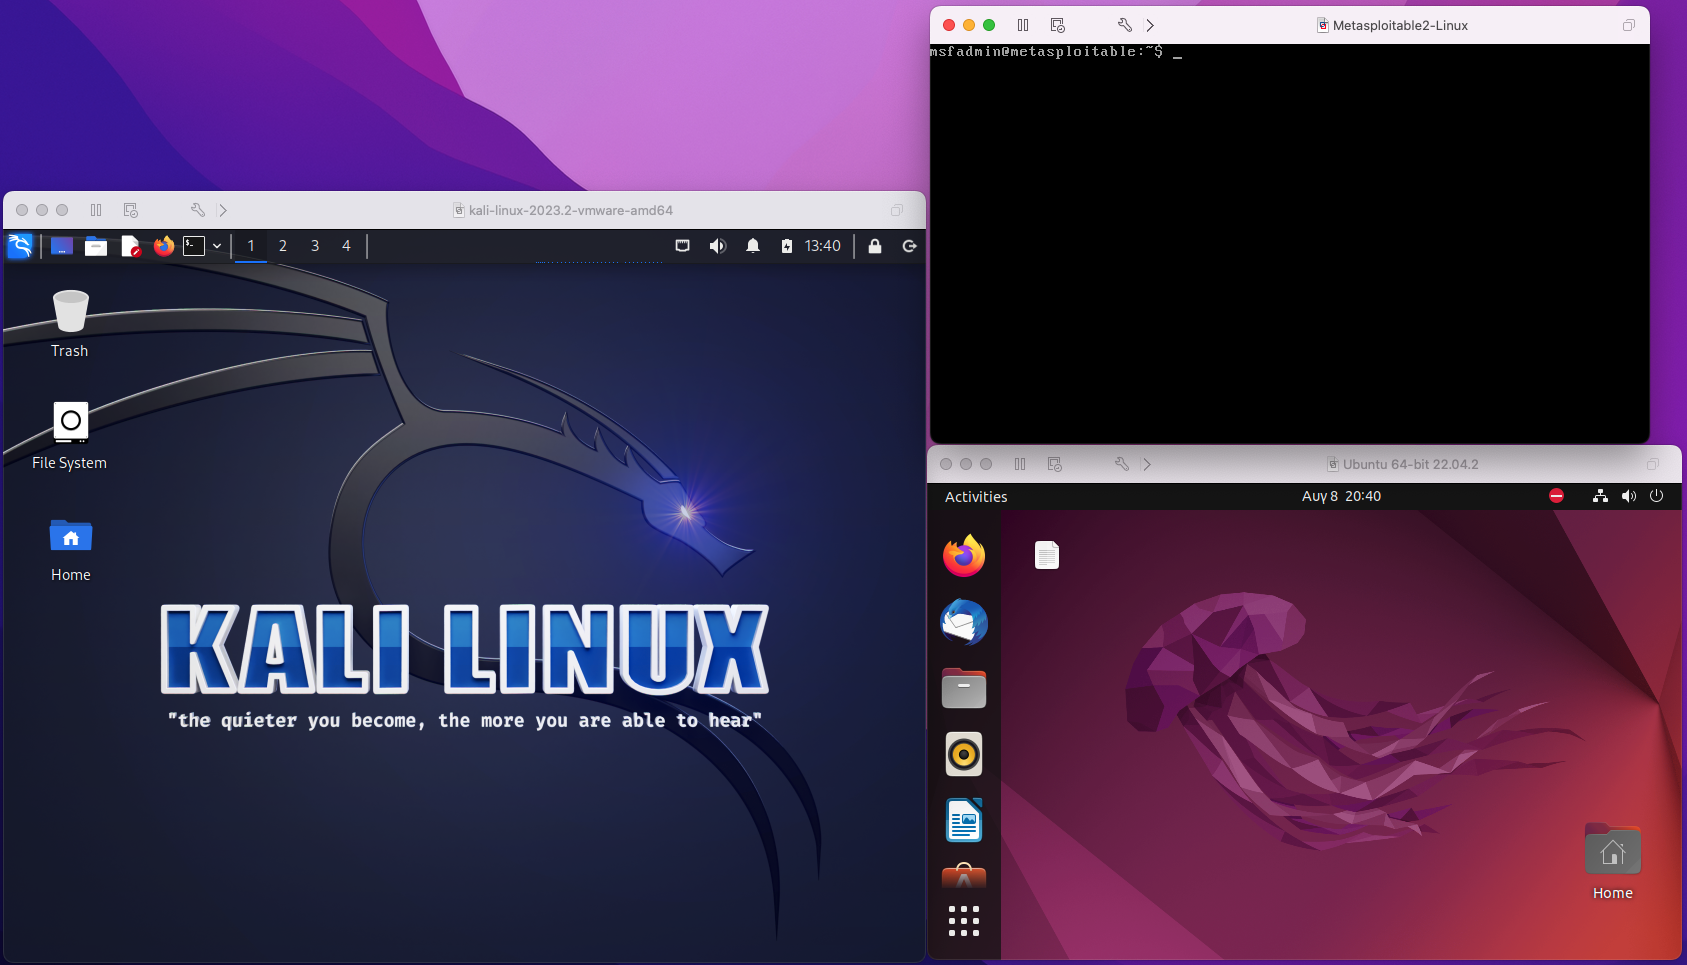
Task: Open Files from the Ubuntu dock
Action: tap(964, 688)
